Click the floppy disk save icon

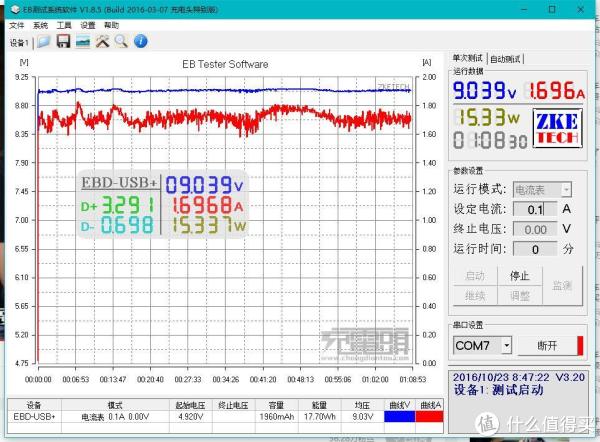click(64, 41)
